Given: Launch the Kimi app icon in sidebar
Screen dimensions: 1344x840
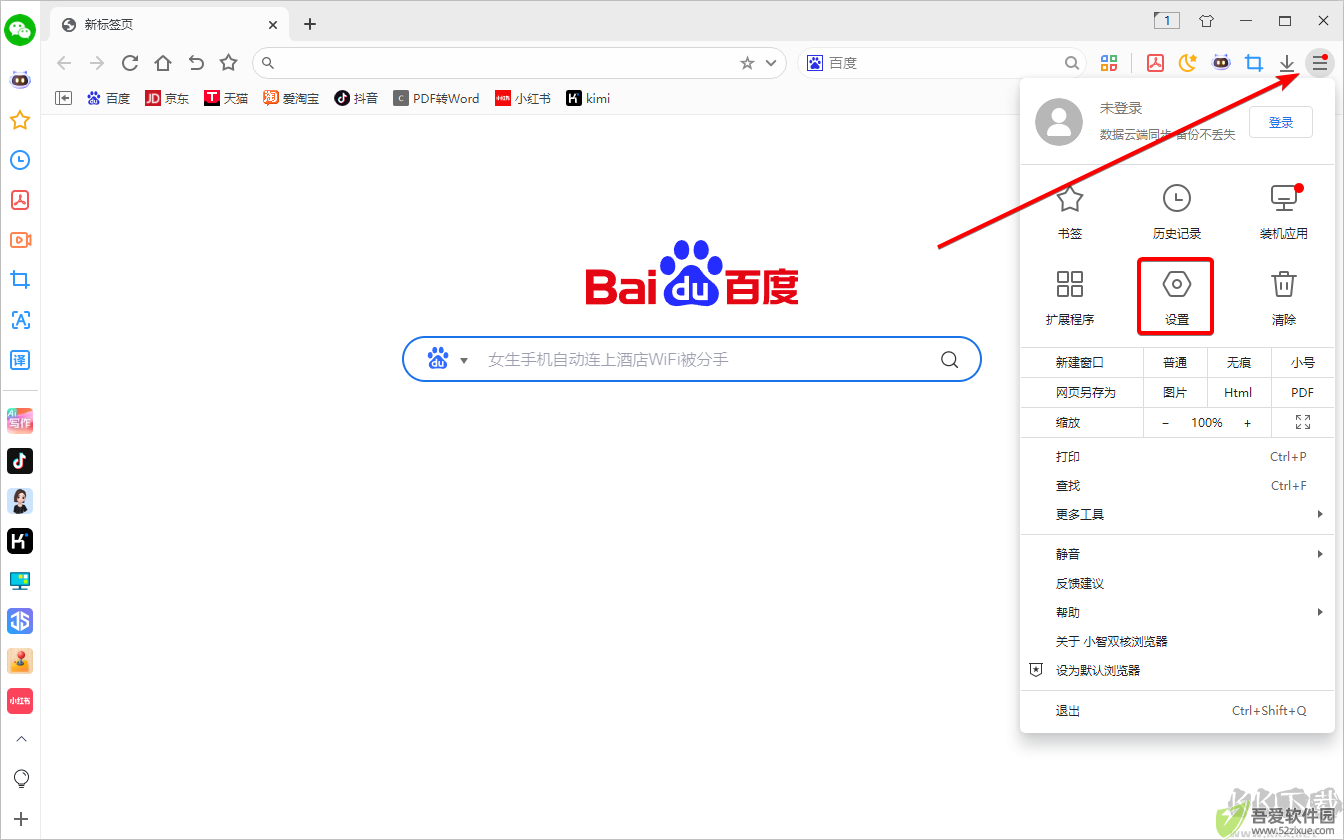Looking at the screenshot, I should (x=20, y=541).
